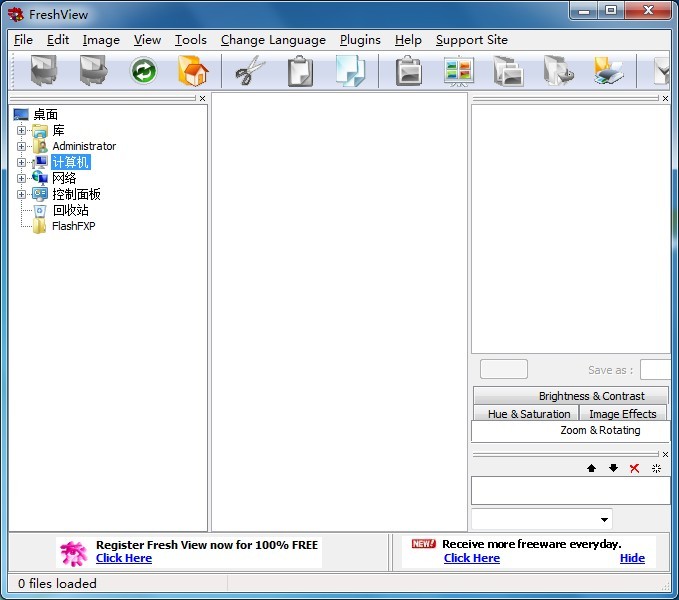Expand the 计算机 tree node
Screen dimensions: 679x600
[21, 162]
